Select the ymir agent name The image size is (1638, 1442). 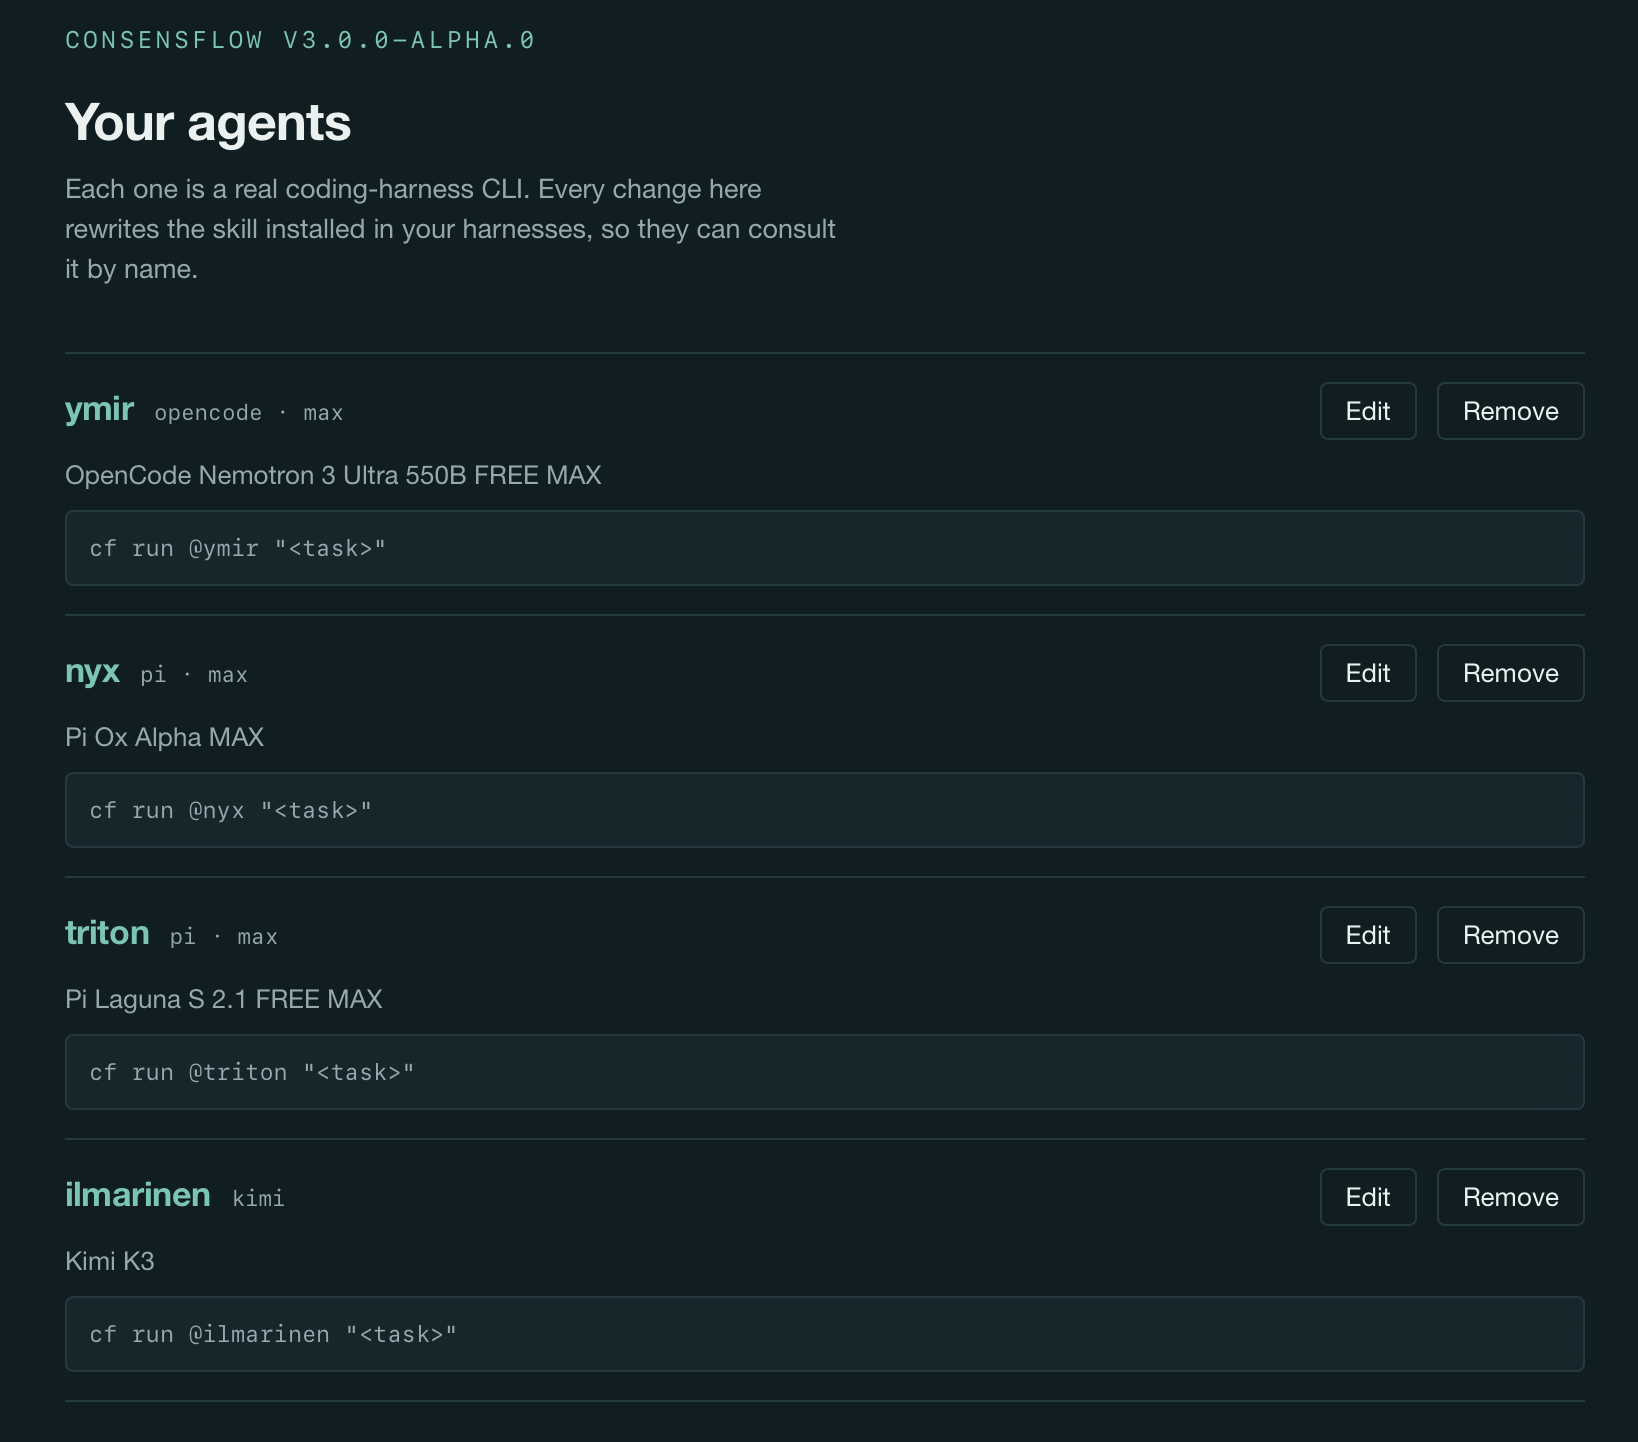[99, 410]
